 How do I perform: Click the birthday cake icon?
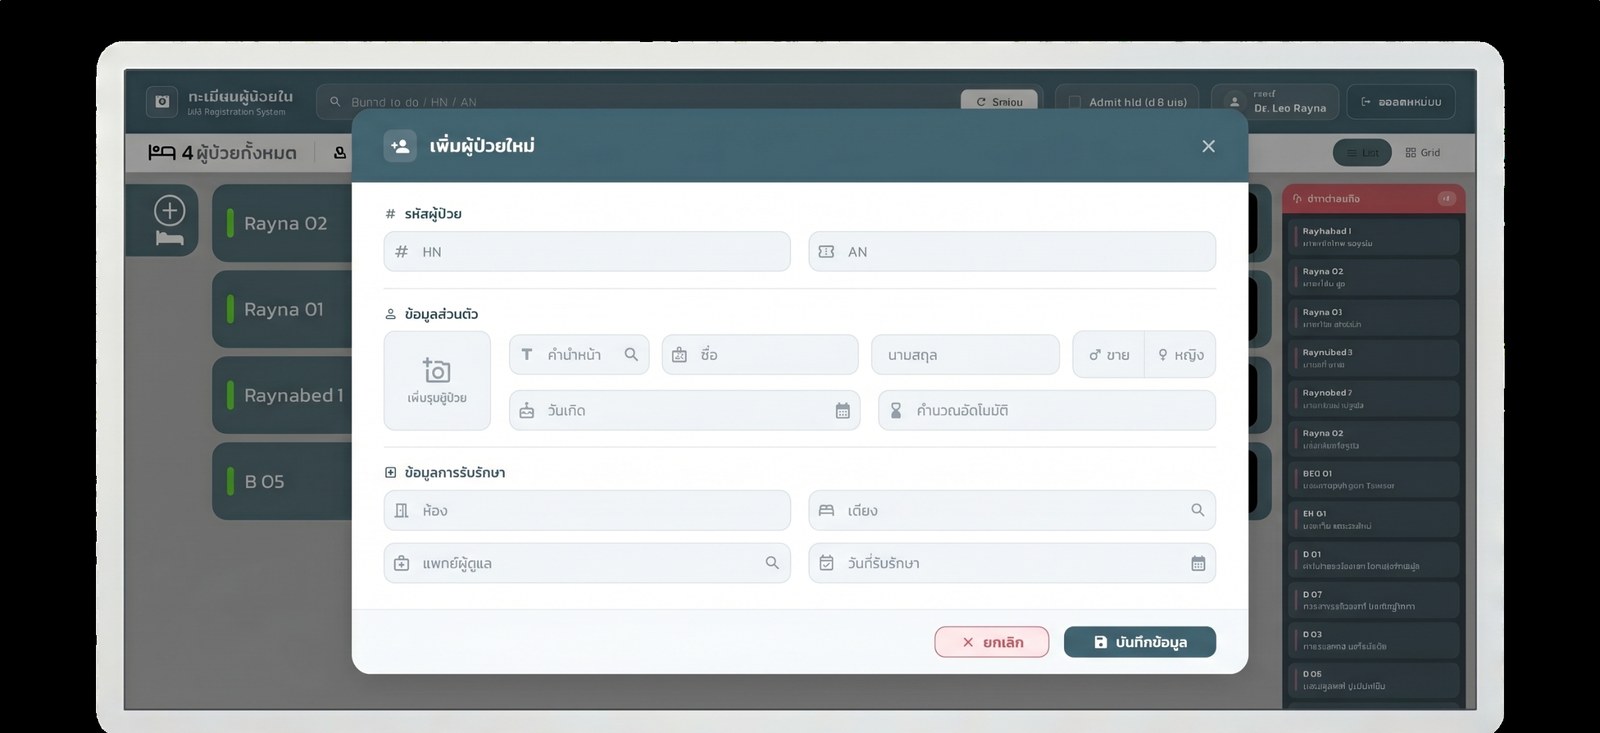[x=527, y=411]
